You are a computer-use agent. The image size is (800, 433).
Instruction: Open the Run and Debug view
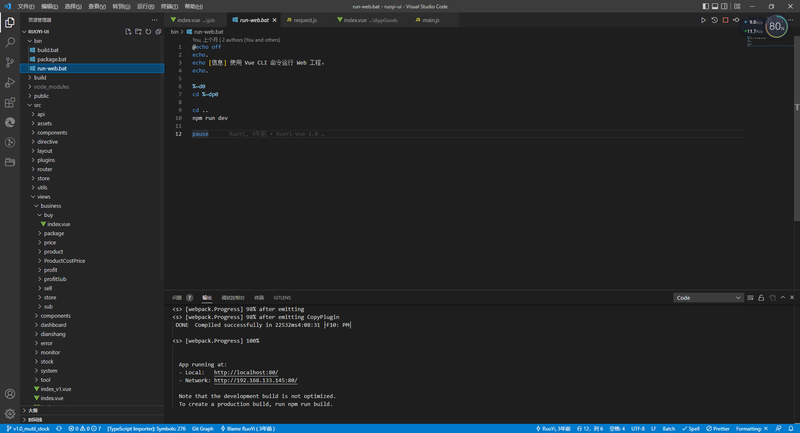(x=10, y=82)
